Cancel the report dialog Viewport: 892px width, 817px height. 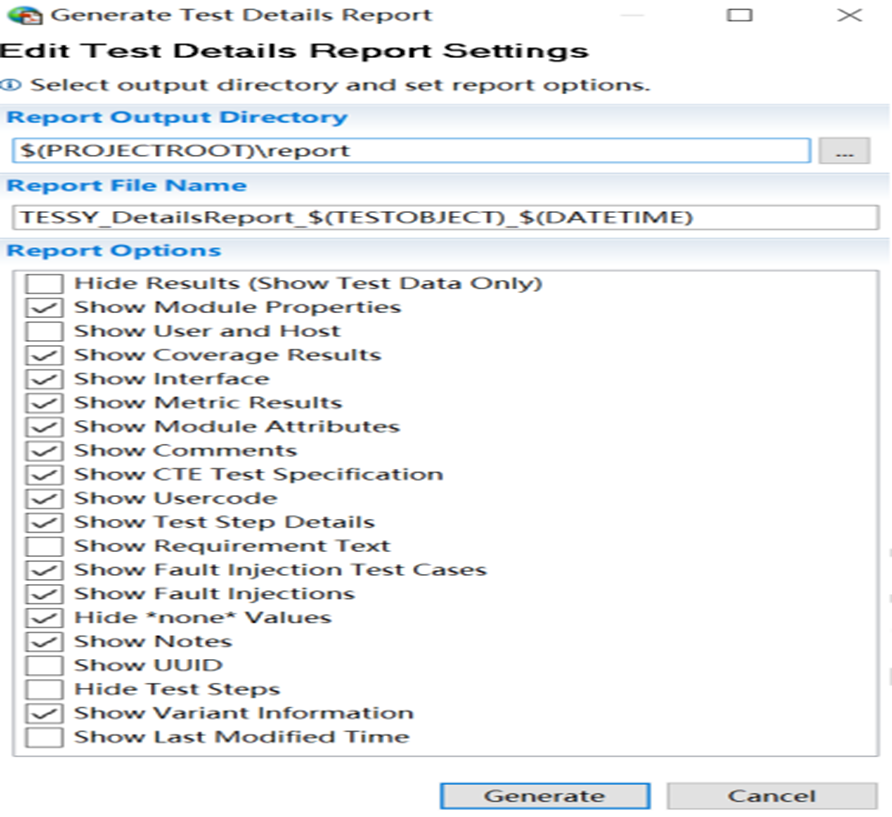(772, 796)
